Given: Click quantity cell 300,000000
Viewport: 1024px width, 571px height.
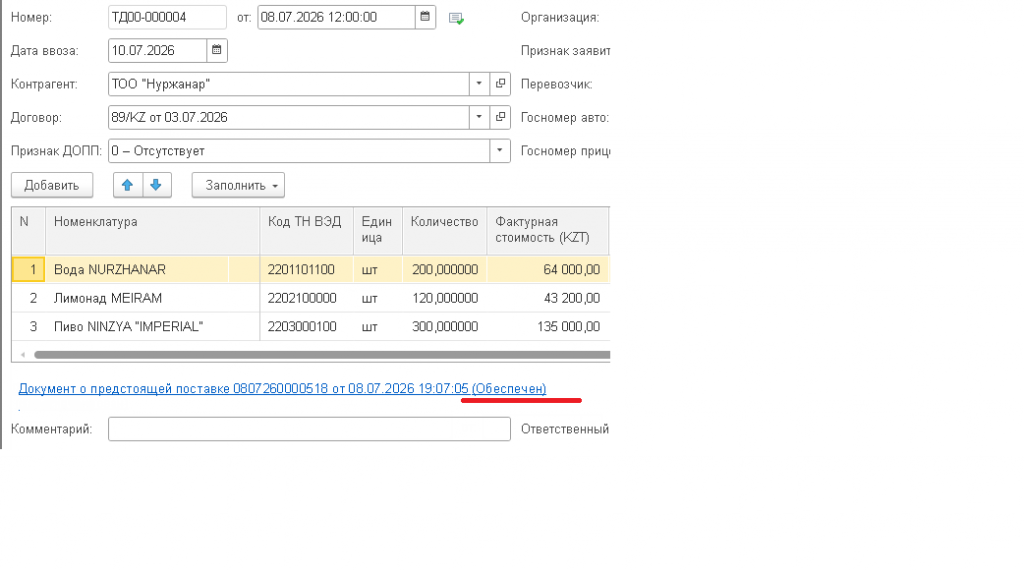Looking at the screenshot, I should tap(445, 326).
